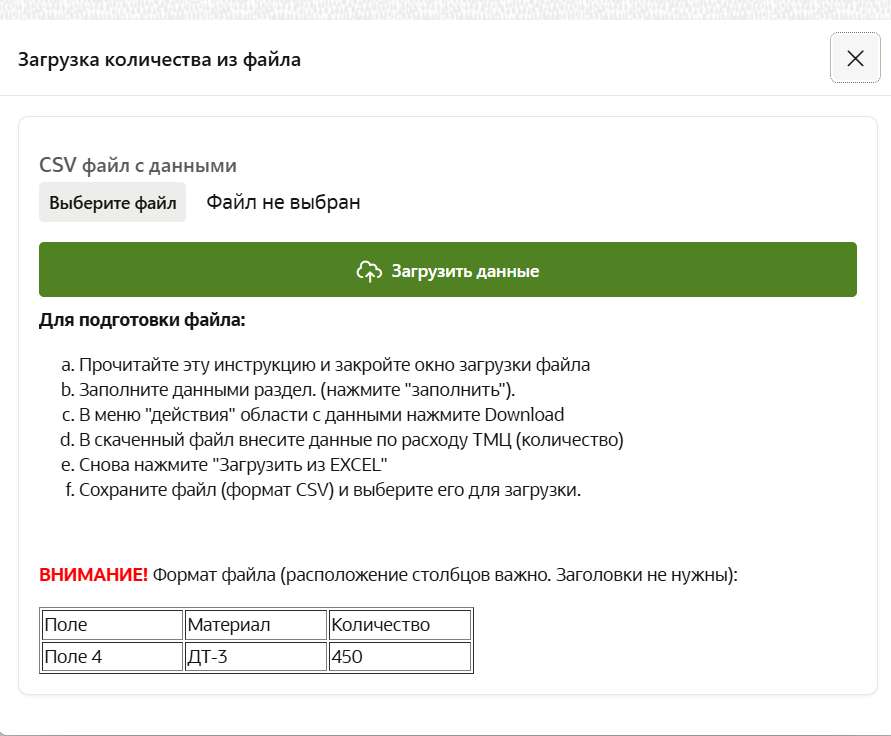Click the cloud upload icon
Screen dimensions: 891x736
(369, 271)
